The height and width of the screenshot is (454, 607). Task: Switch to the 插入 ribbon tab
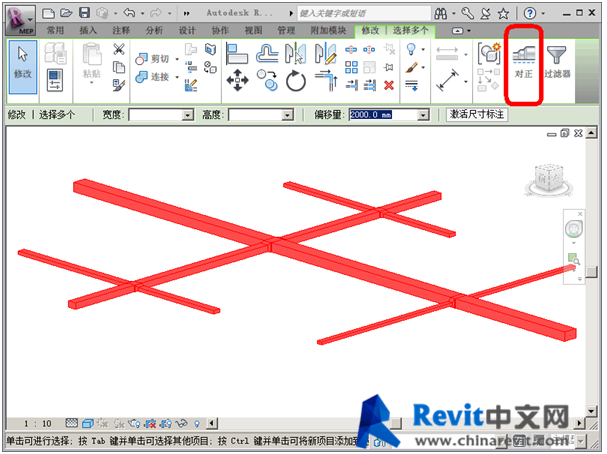coord(88,30)
